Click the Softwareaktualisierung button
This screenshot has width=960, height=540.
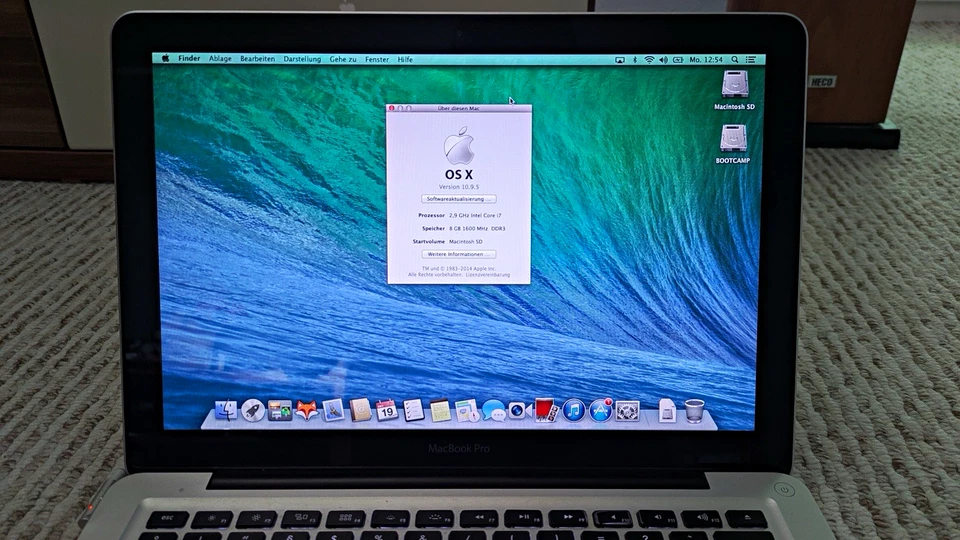pos(459,199)
